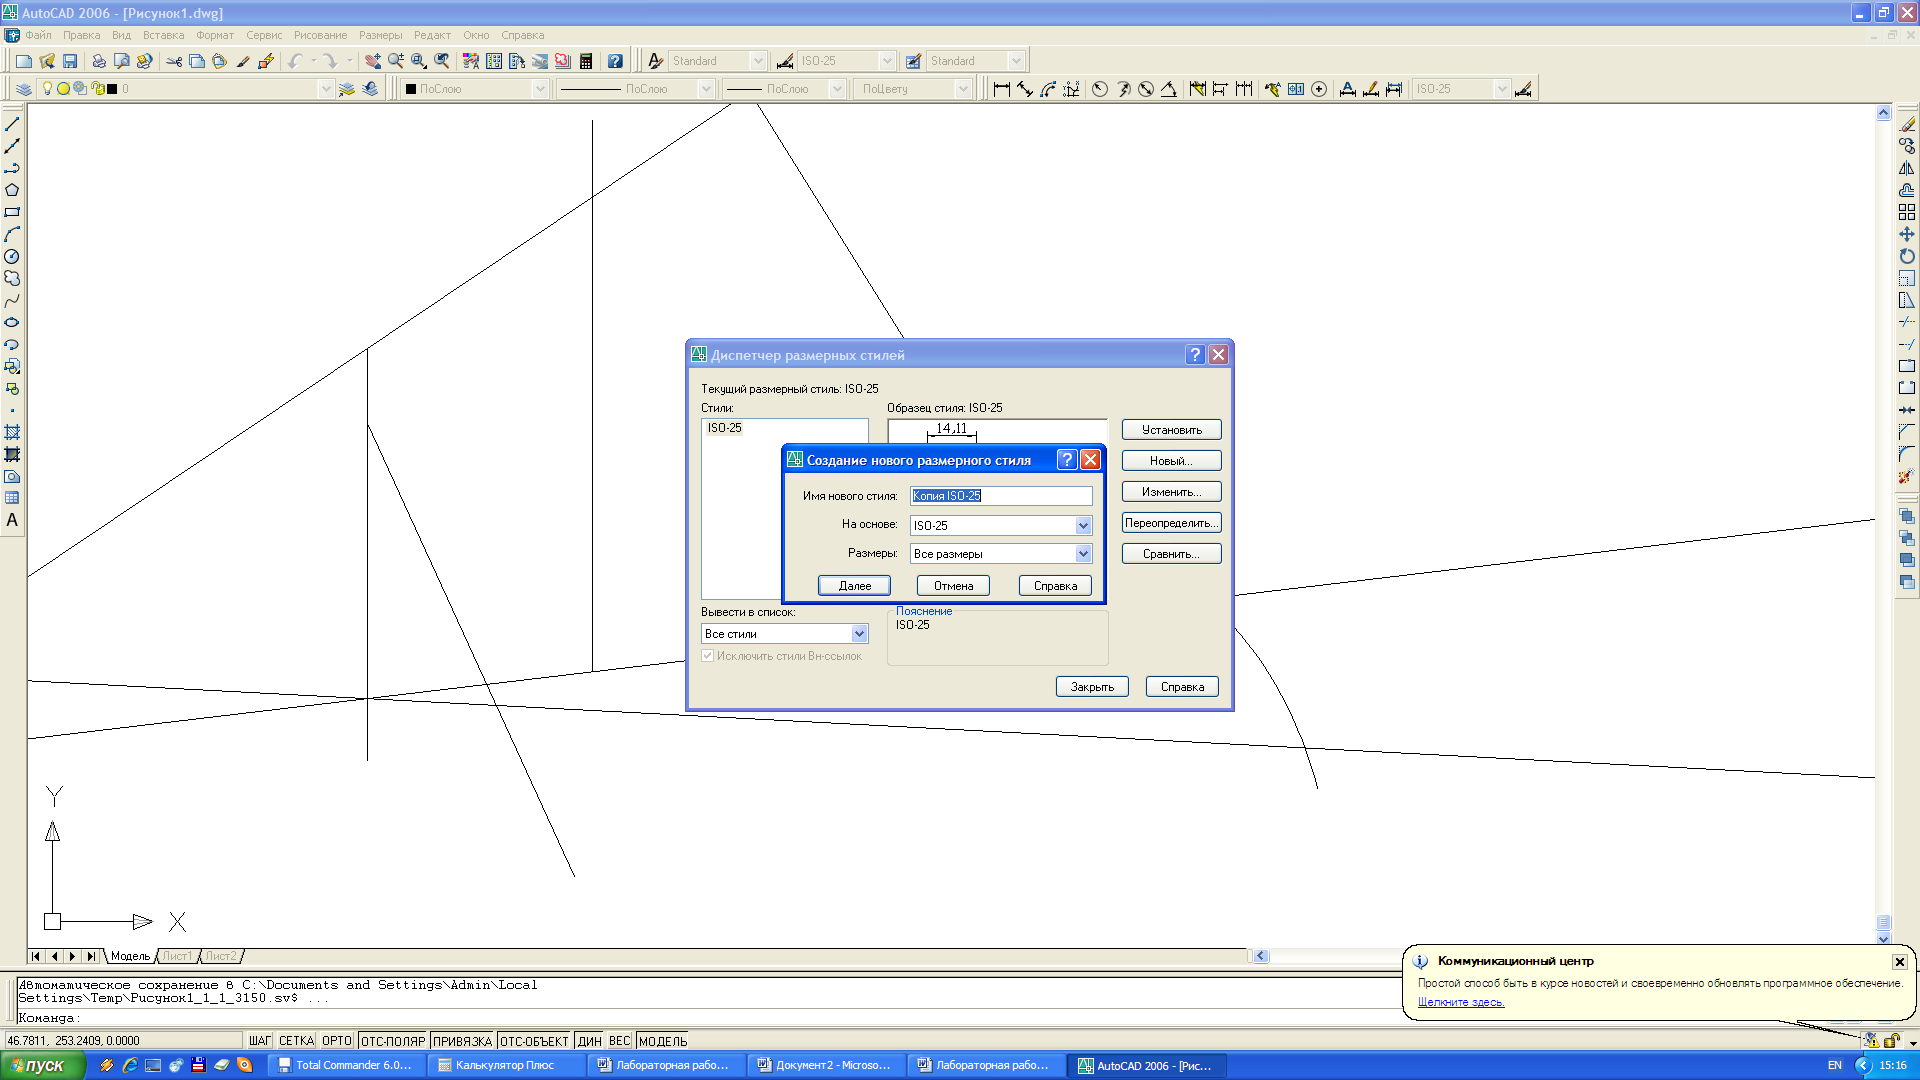This screenshot has height=1080, width=1920.
Task: Expand the layer selection dropdown
Action: (x=325, y=89)
